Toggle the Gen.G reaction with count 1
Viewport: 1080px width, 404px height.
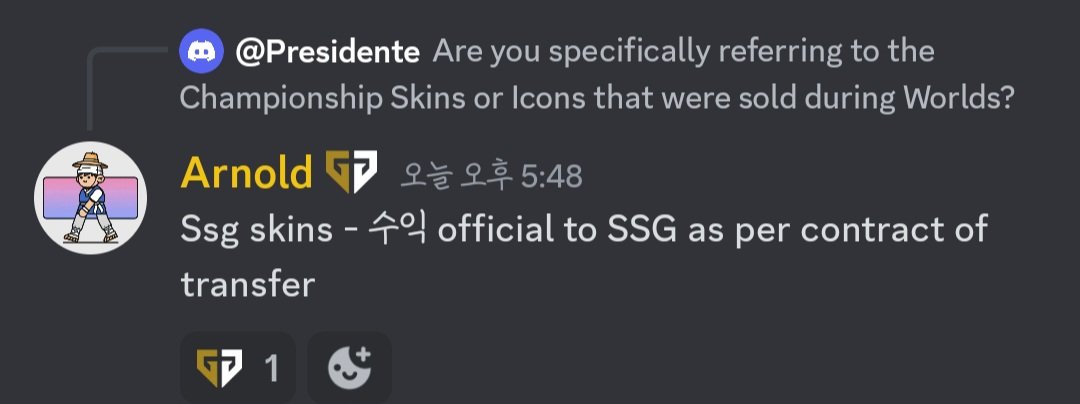click(238, 369)
